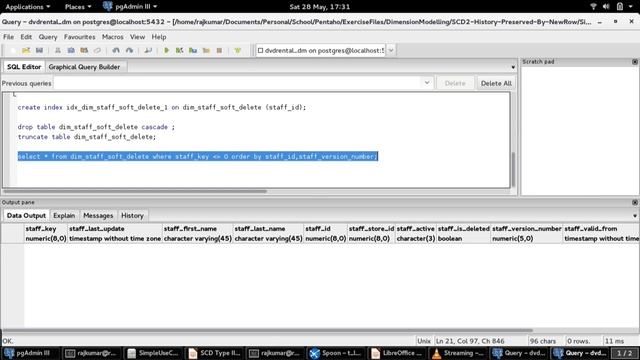The image size is (640, 360).
Task: Click the SQL editor vertical scrollbar
Action: tap(513, 170)
